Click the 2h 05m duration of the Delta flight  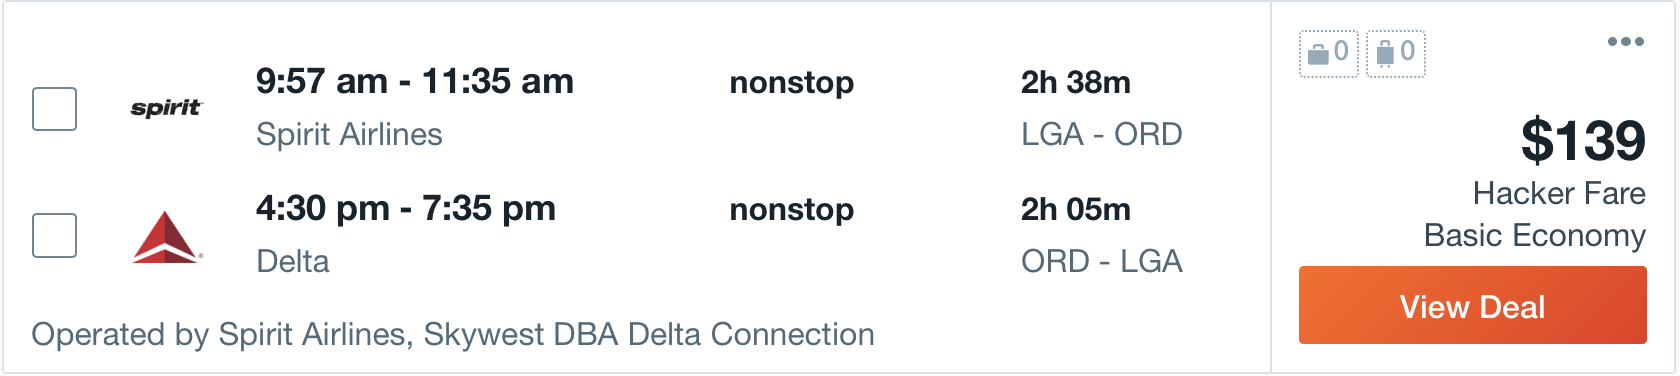point(1075,209)
